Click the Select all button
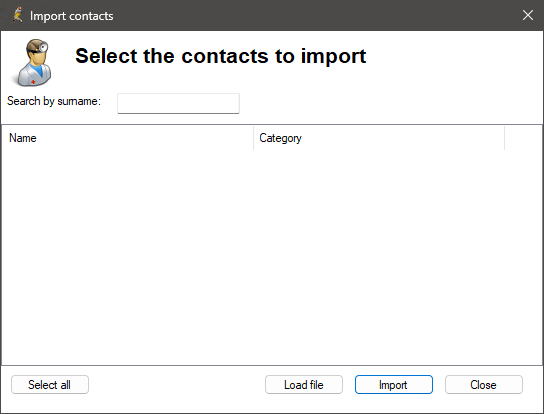The height and width of the screenshot is (414, 544). point(50,385)
